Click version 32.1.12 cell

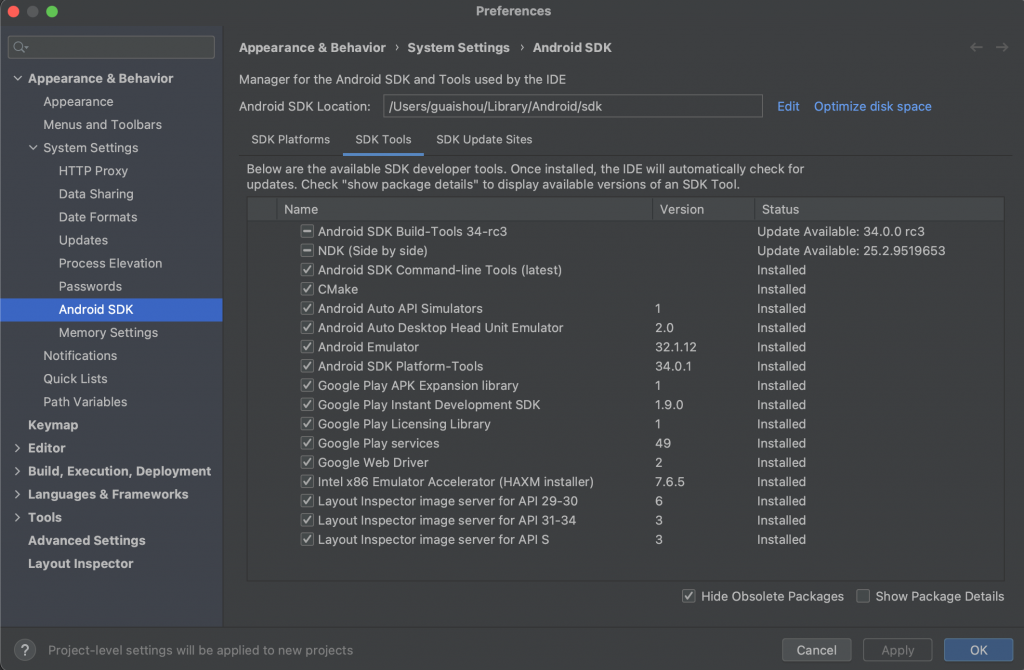[676, 347]
